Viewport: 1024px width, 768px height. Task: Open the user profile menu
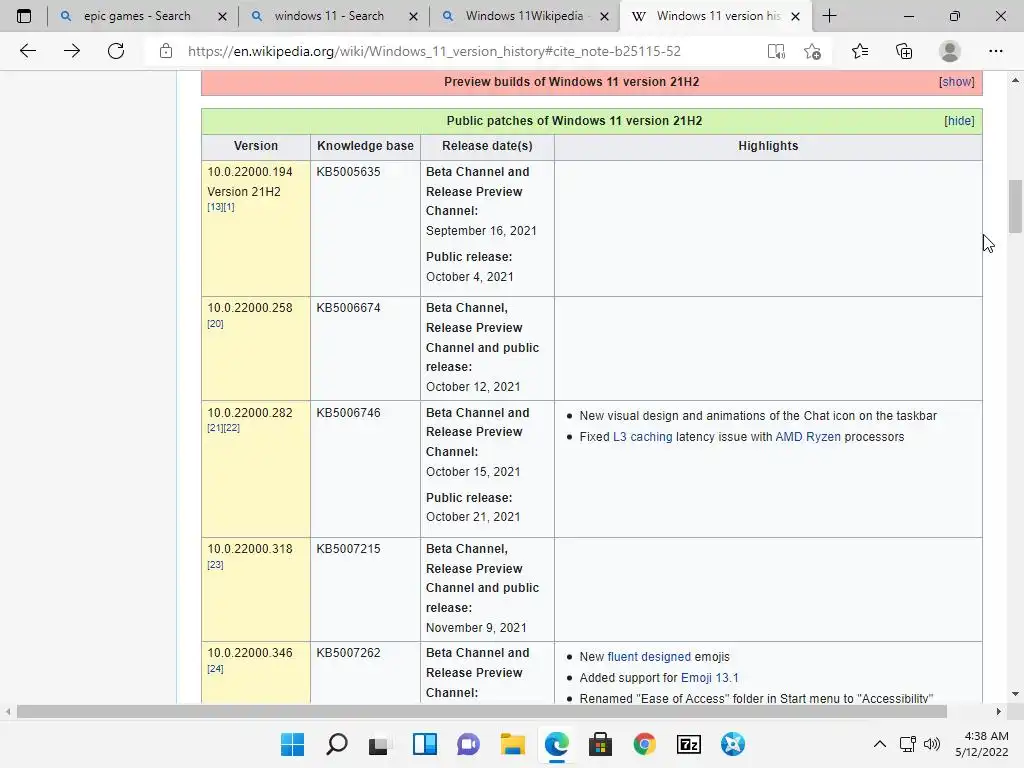pos(950,51)
